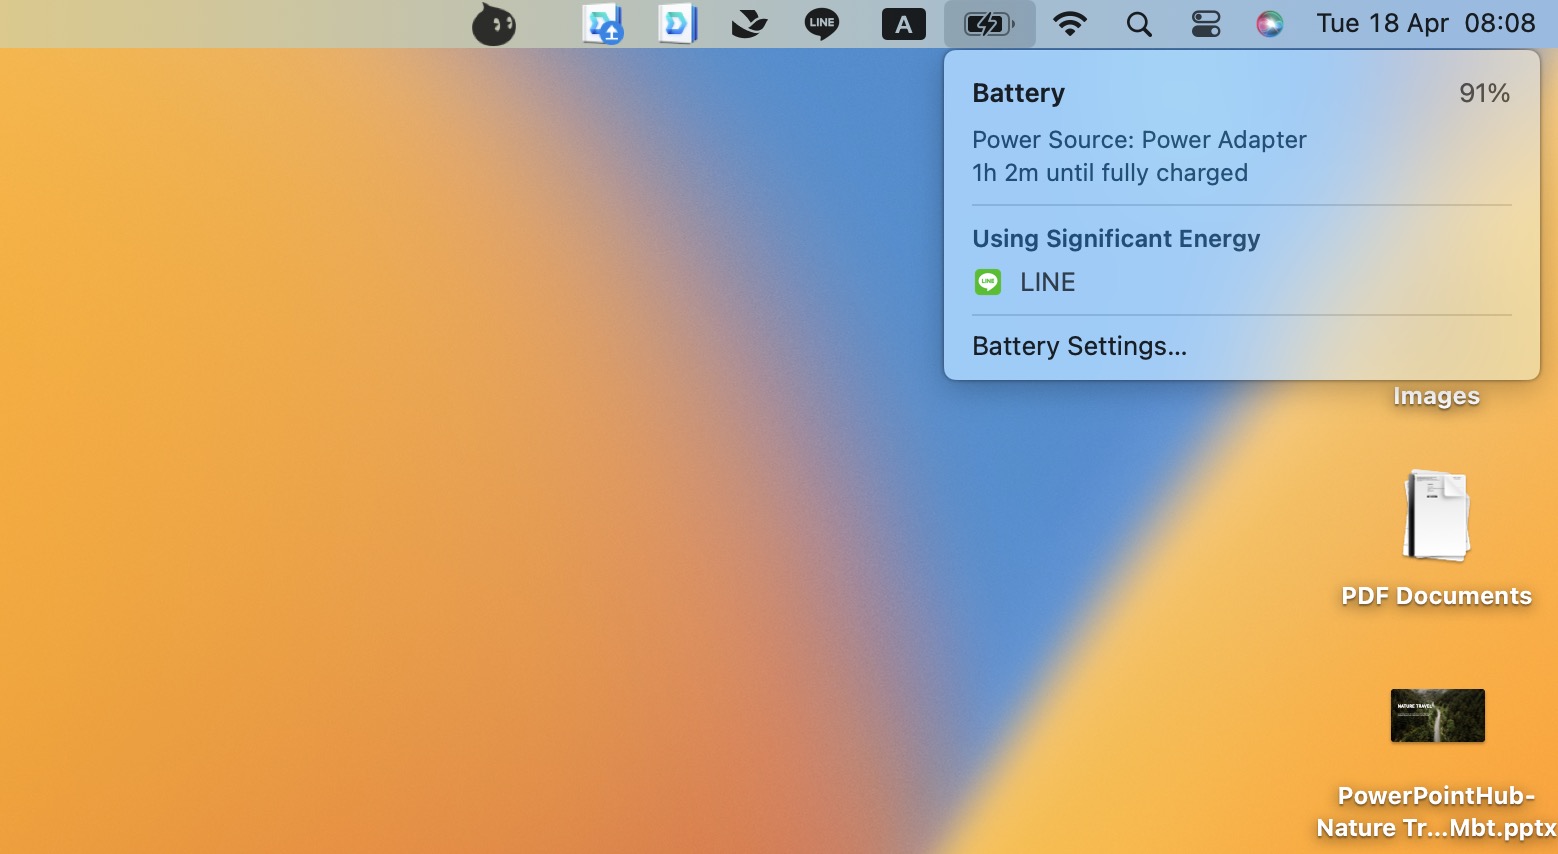Select LINE under Using Significant Energy
This screenshot has width=1558, height=854.
pyautogui.click(x=1047, y=283)
